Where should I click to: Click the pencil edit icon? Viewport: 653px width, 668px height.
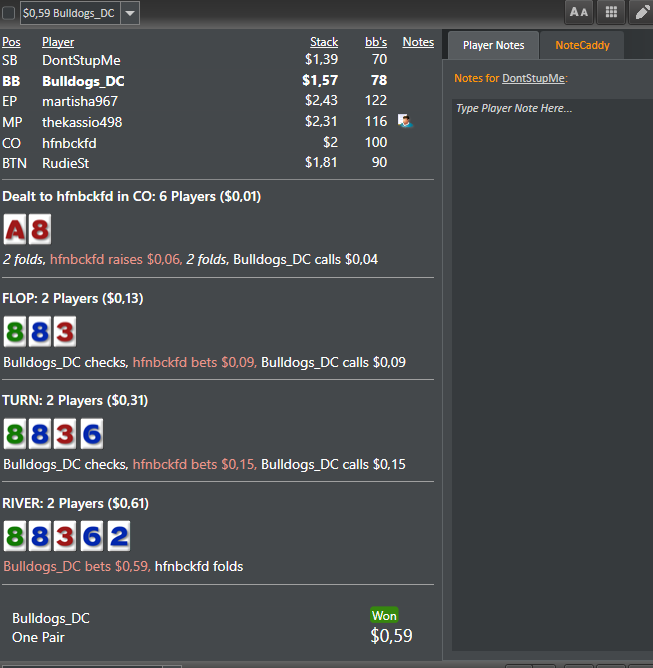click(x=641, y=12)
